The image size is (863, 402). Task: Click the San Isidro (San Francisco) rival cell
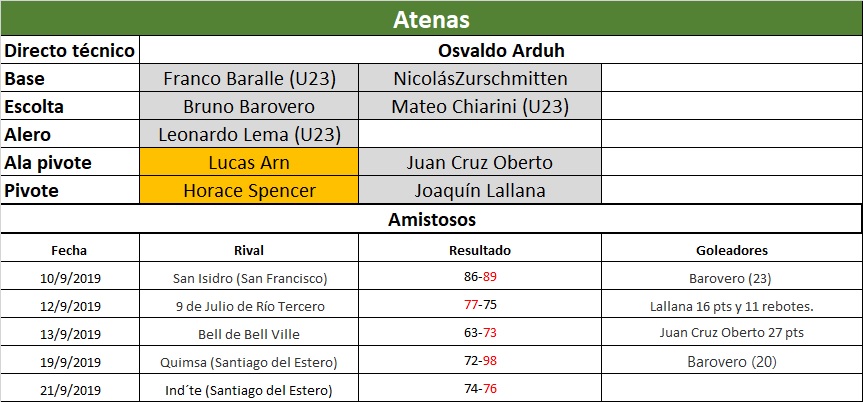click(249, 278)
